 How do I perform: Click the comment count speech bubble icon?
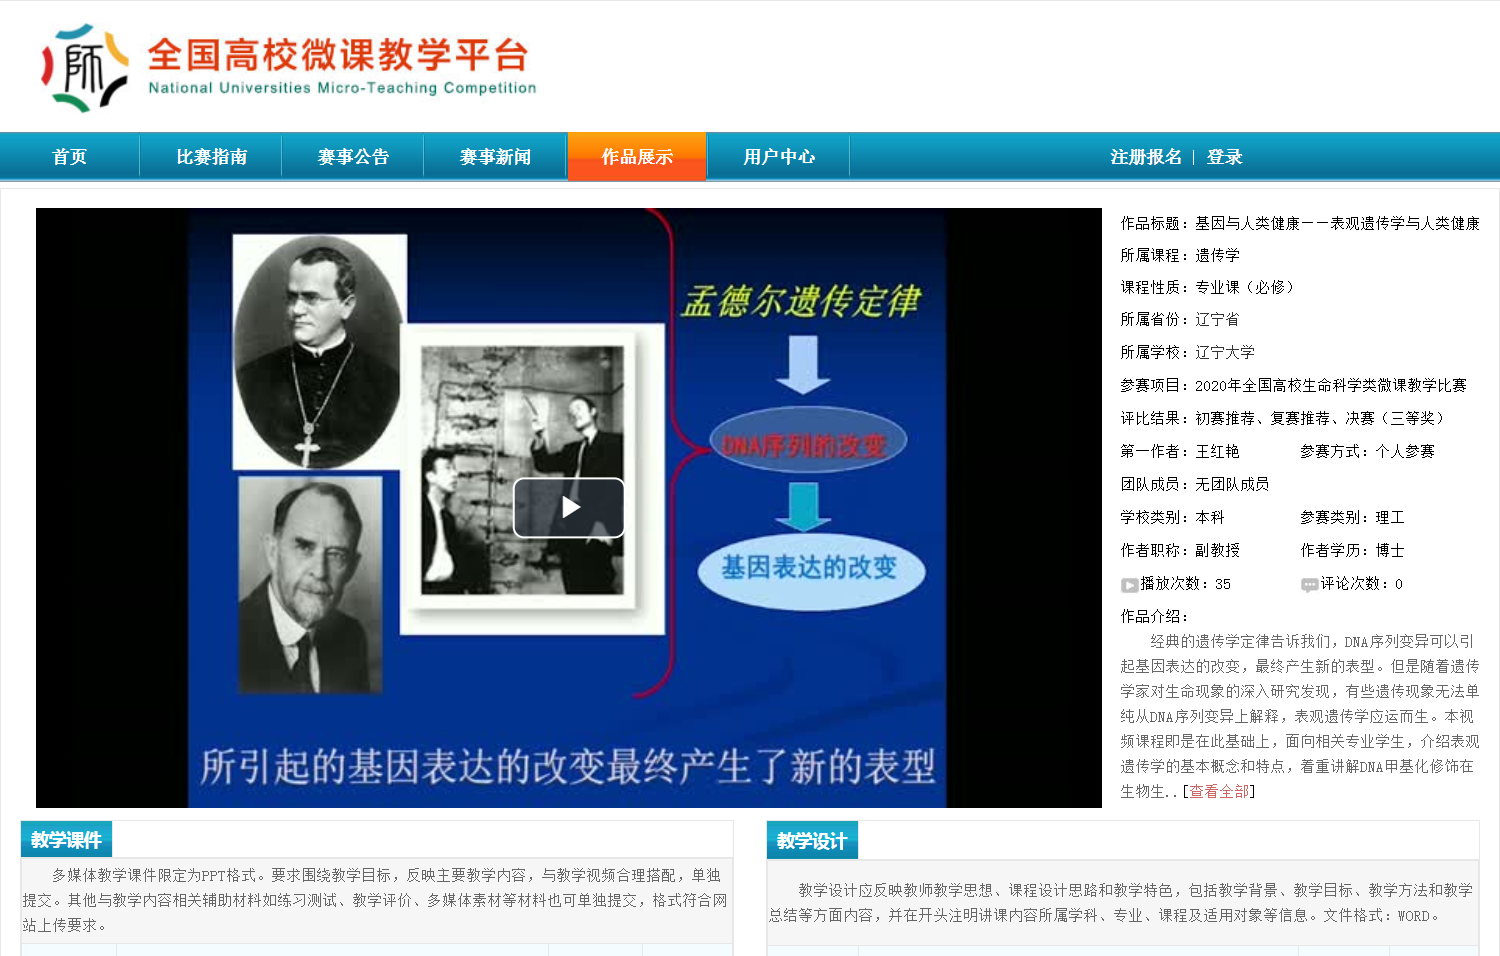[1309, 585]
